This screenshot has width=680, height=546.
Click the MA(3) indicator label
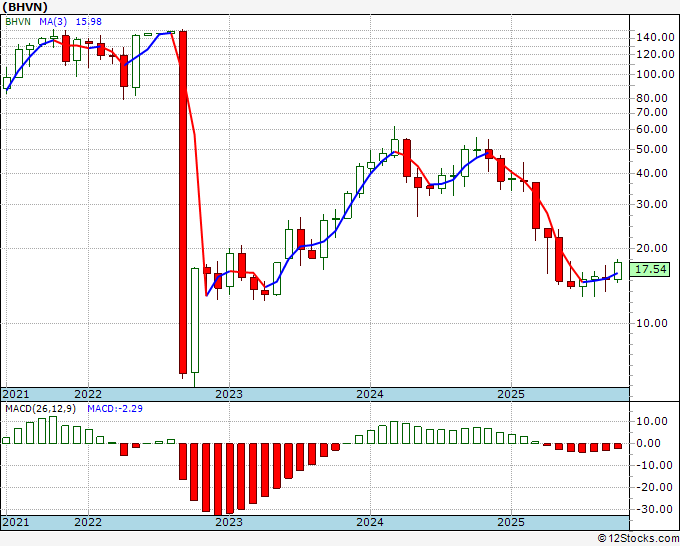53,21
